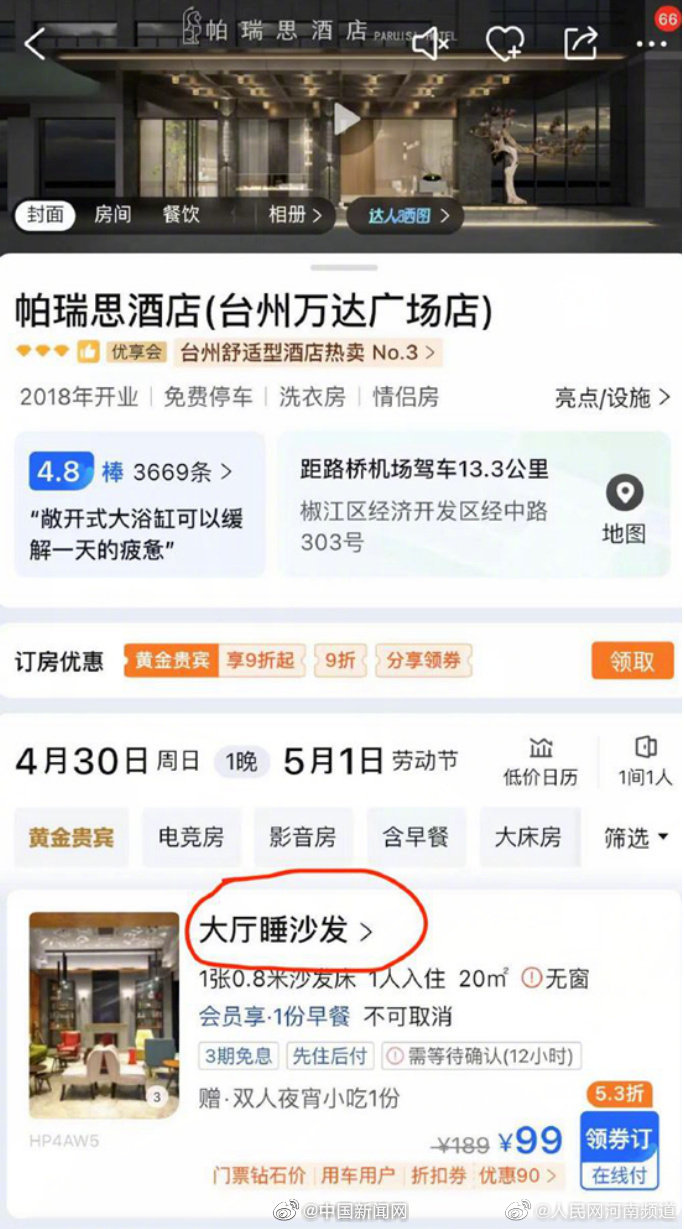The width and height of the screenshot is (684, 1229).
Task: Open the sofa room thumbnail photo
Action: pyautogui.click(x=104, y=1014)
